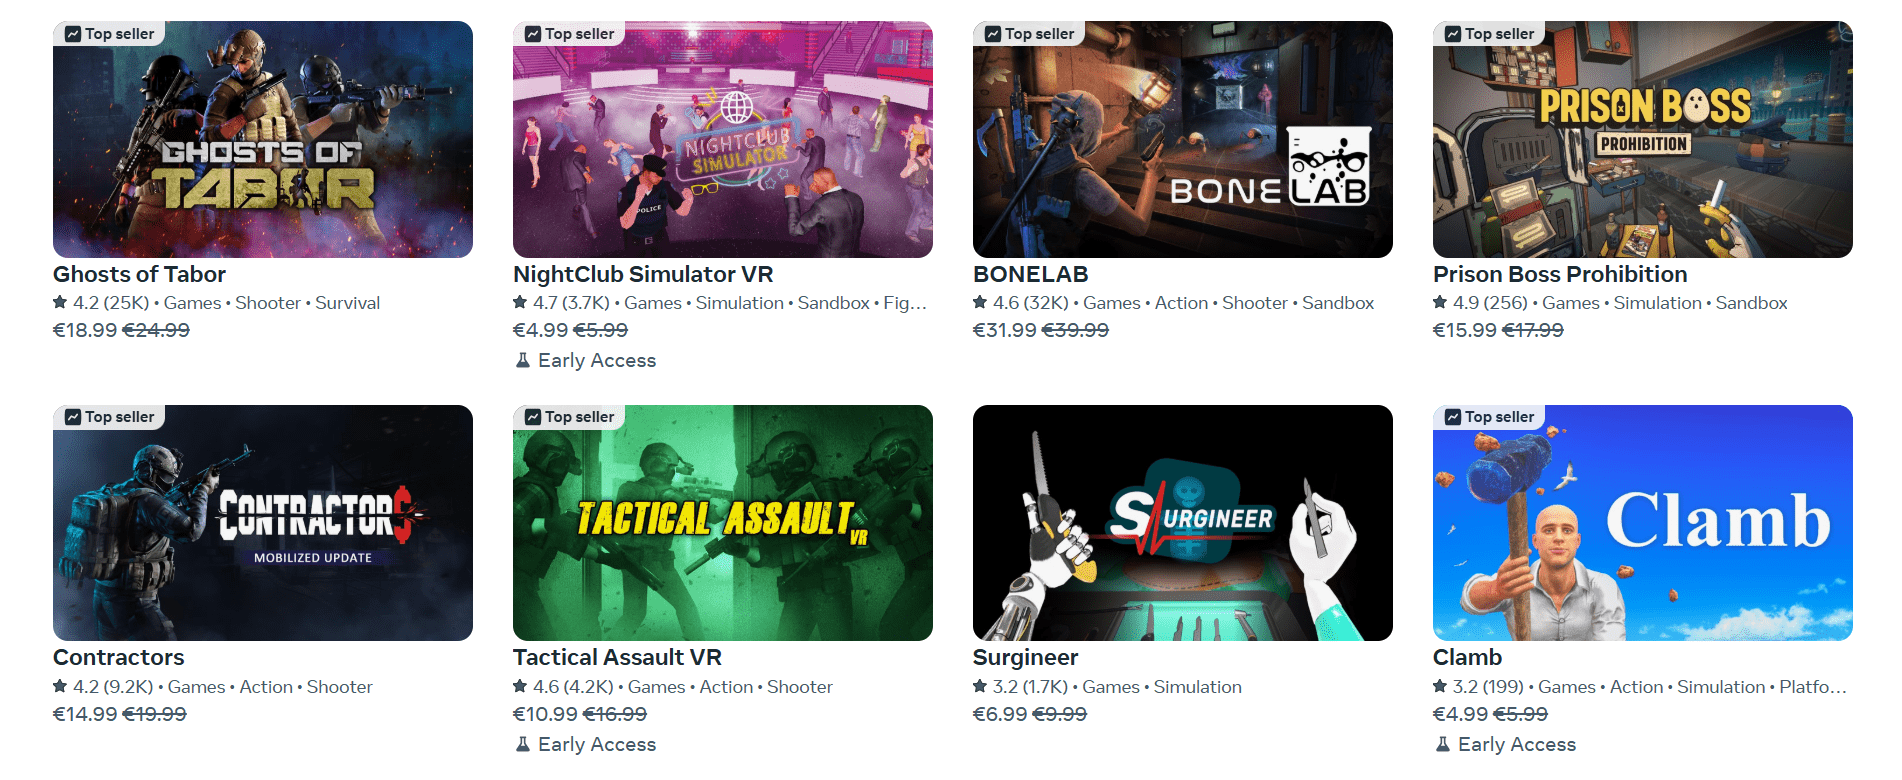Click the Top seller badge on BONELAB
This screenshot has height=780, width=1902.
point(1029,34)
